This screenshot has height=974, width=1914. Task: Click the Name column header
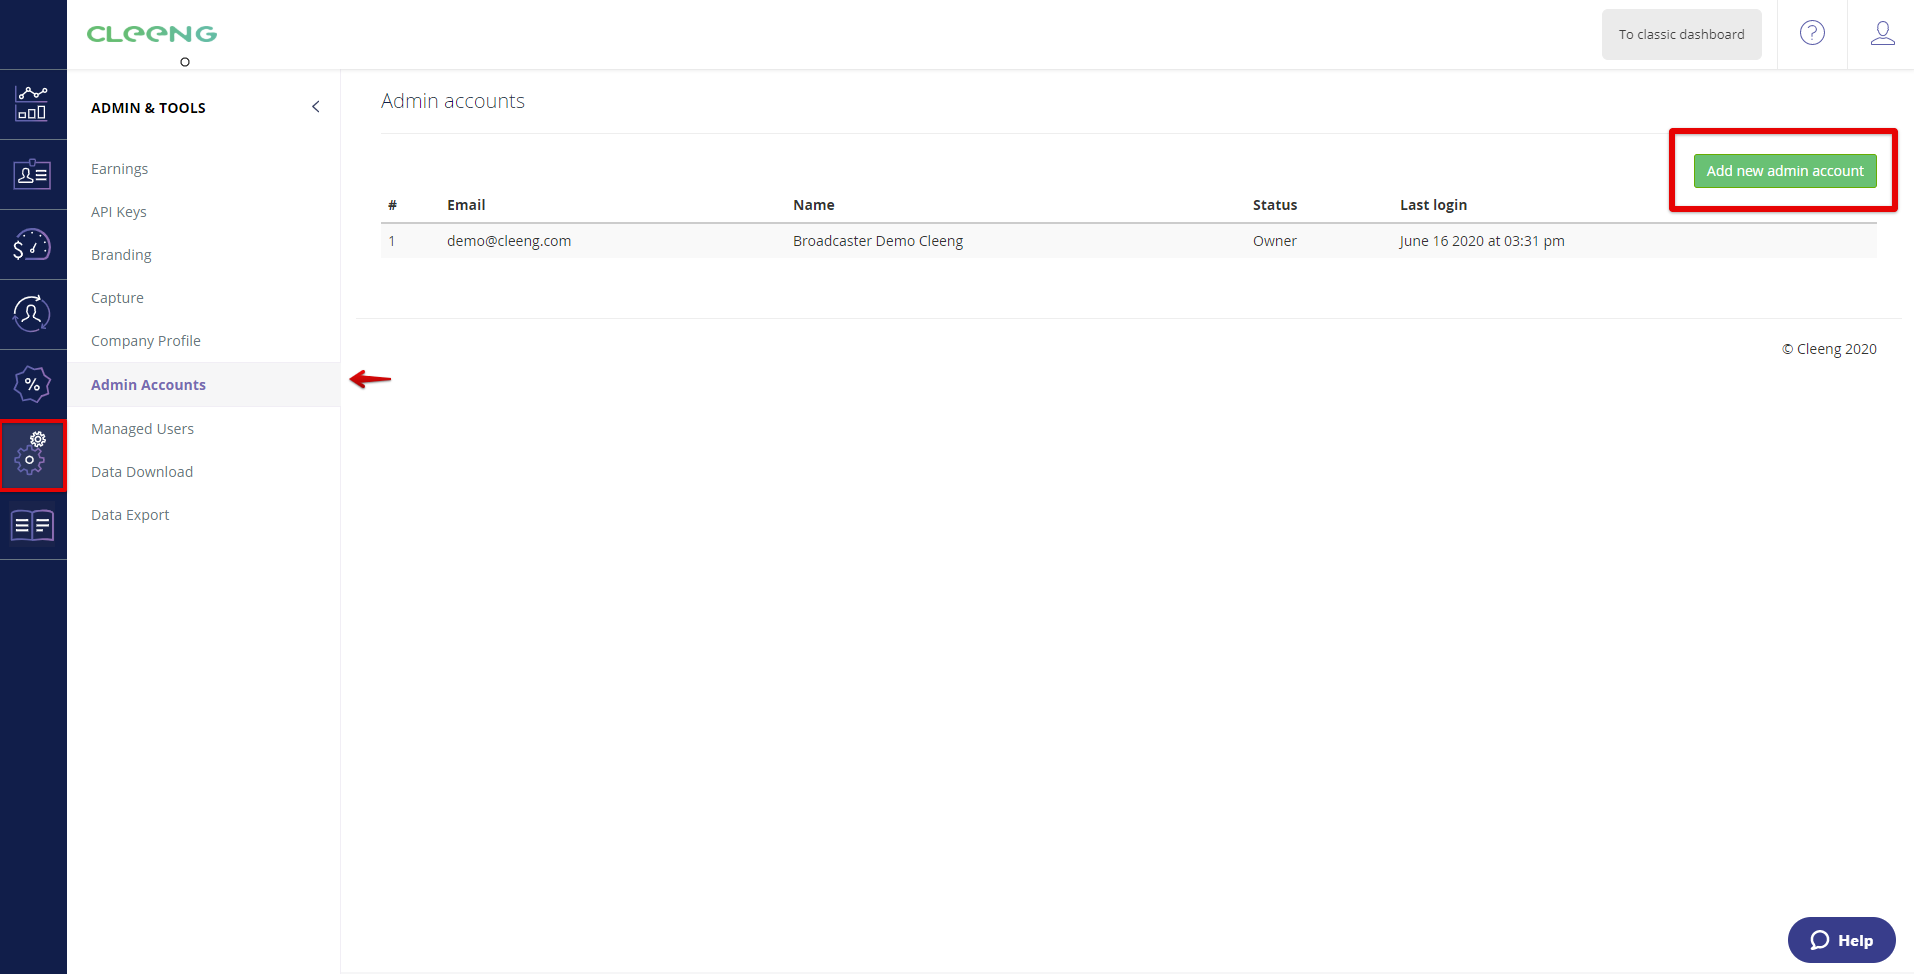point(813,205)
